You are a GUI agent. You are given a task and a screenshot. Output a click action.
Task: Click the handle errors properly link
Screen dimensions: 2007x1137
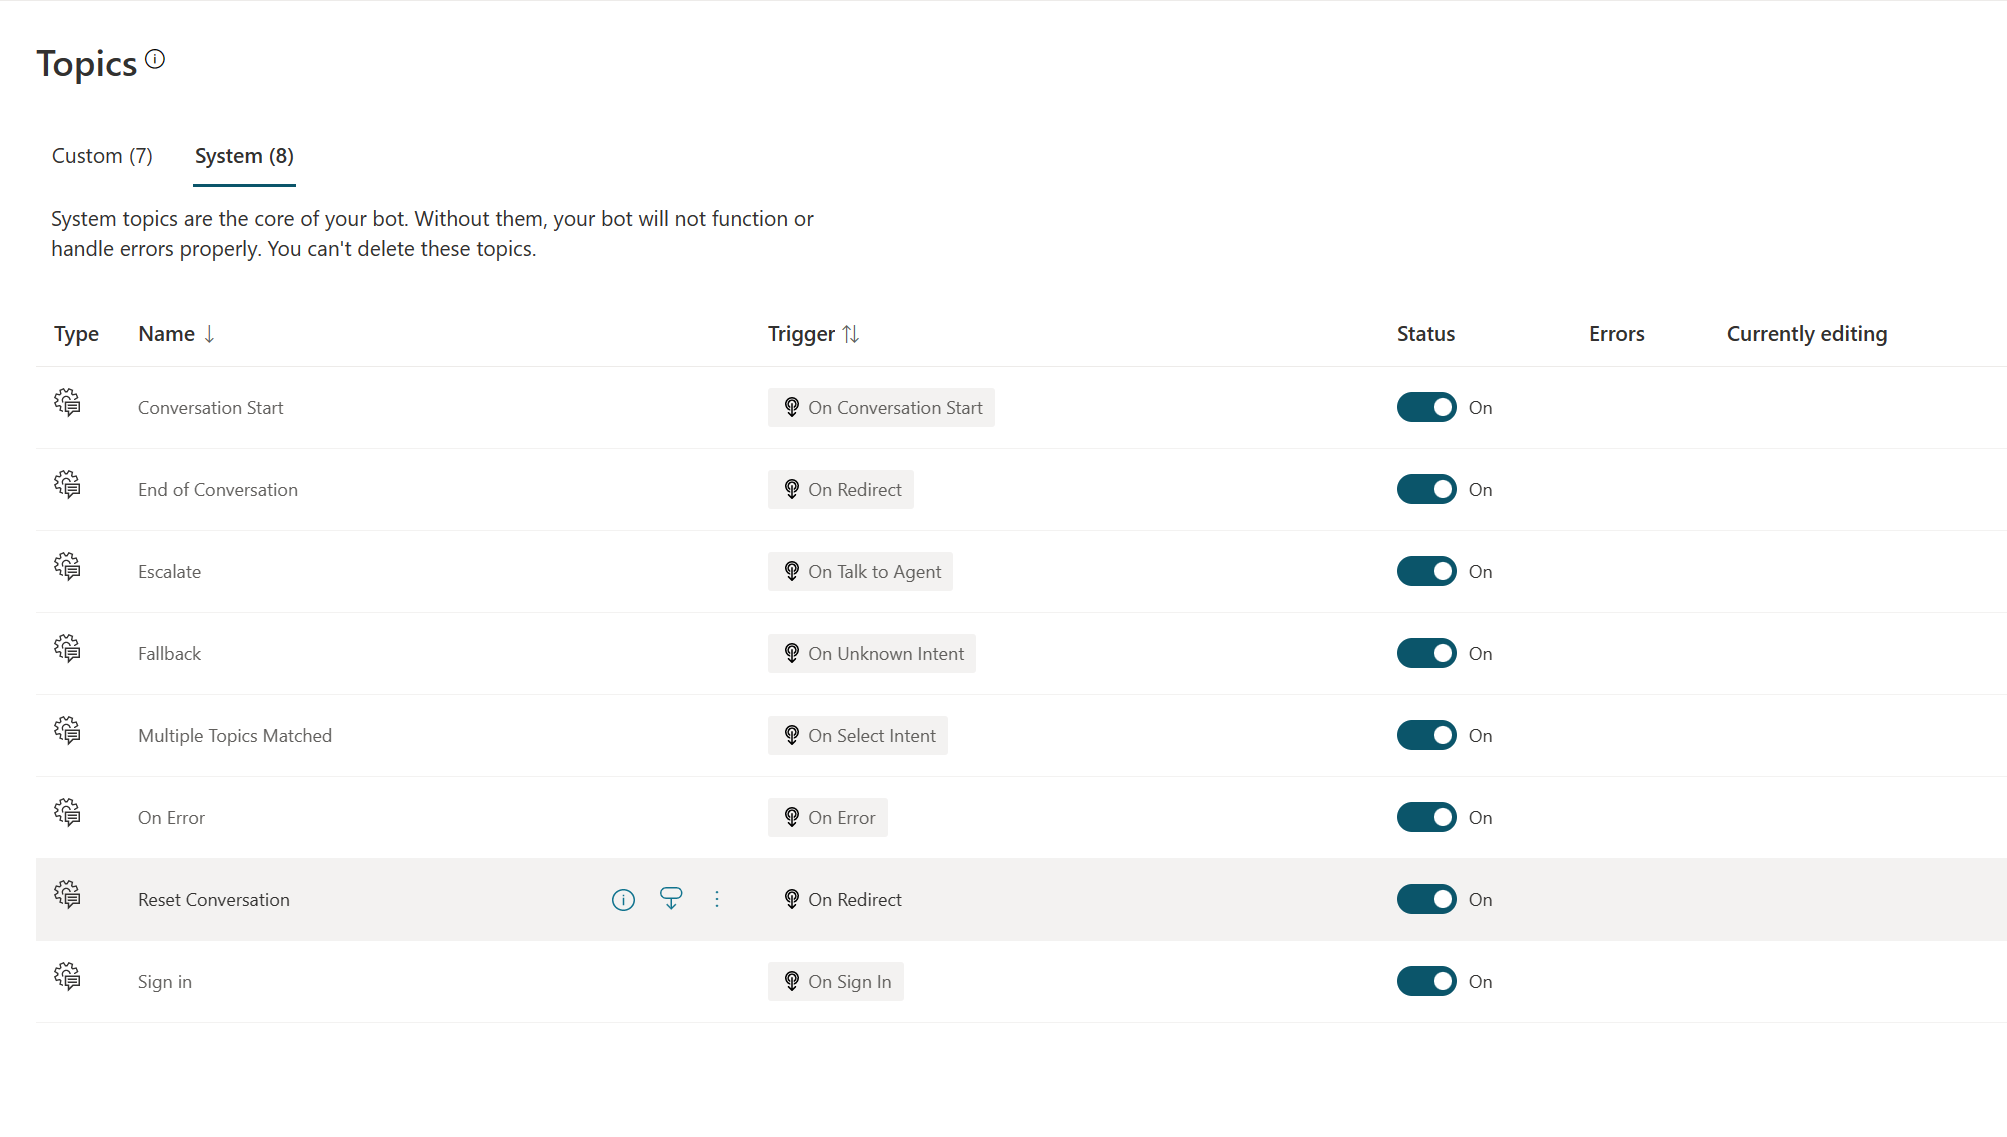[x=149, y=248]
